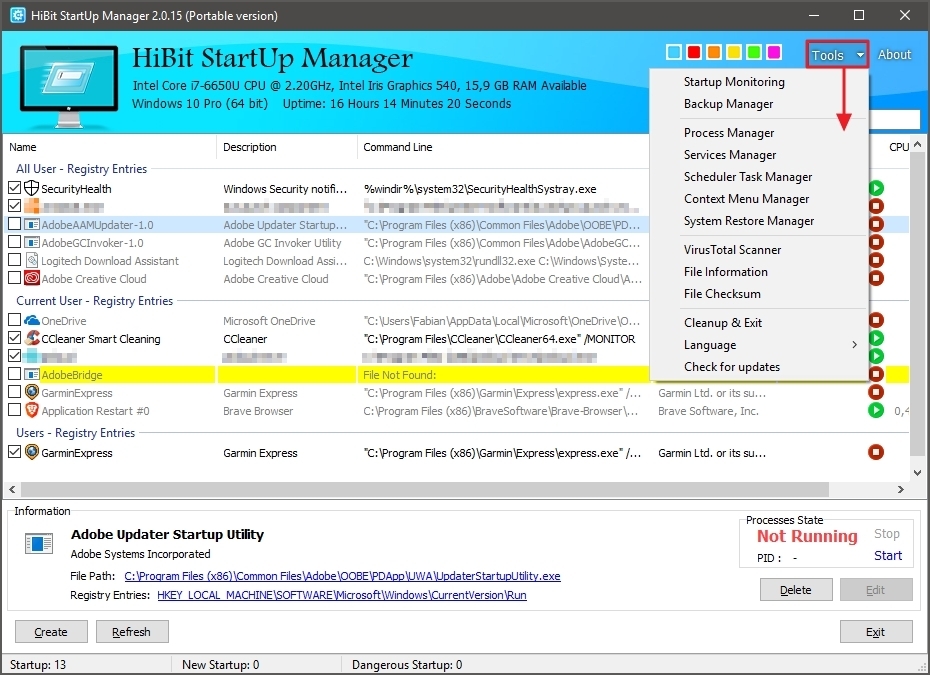Click the AdobeAAMUpdater-1.0 program icon

click(31, 225)
